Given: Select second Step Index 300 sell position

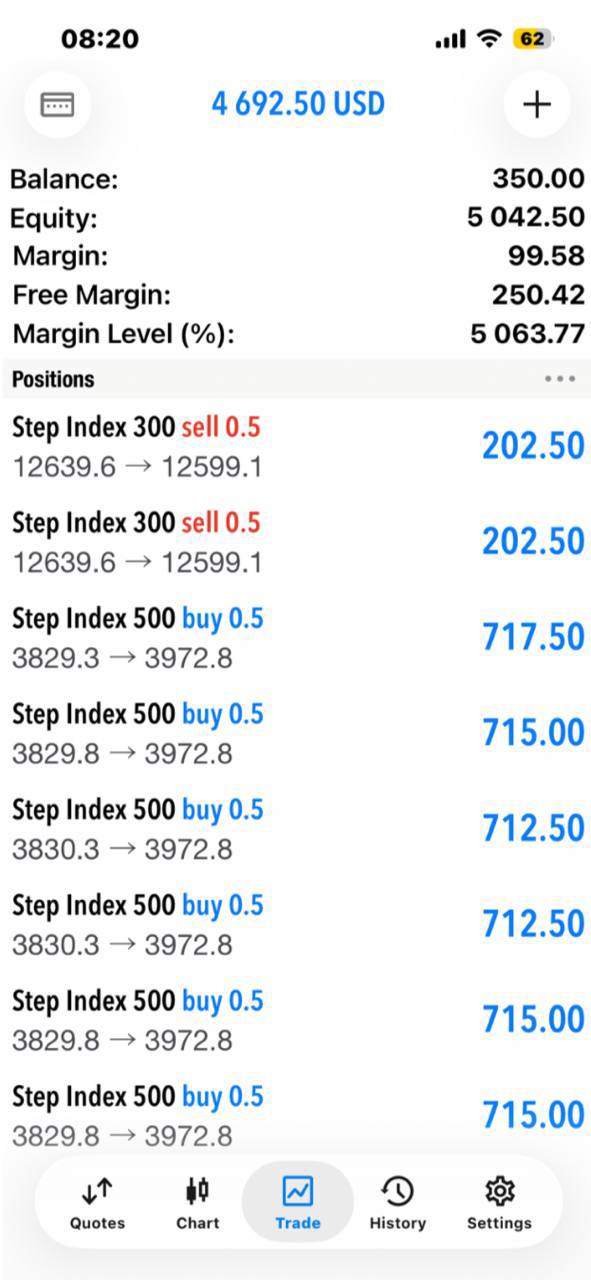Looking at the screenshot, I should 295,543.
